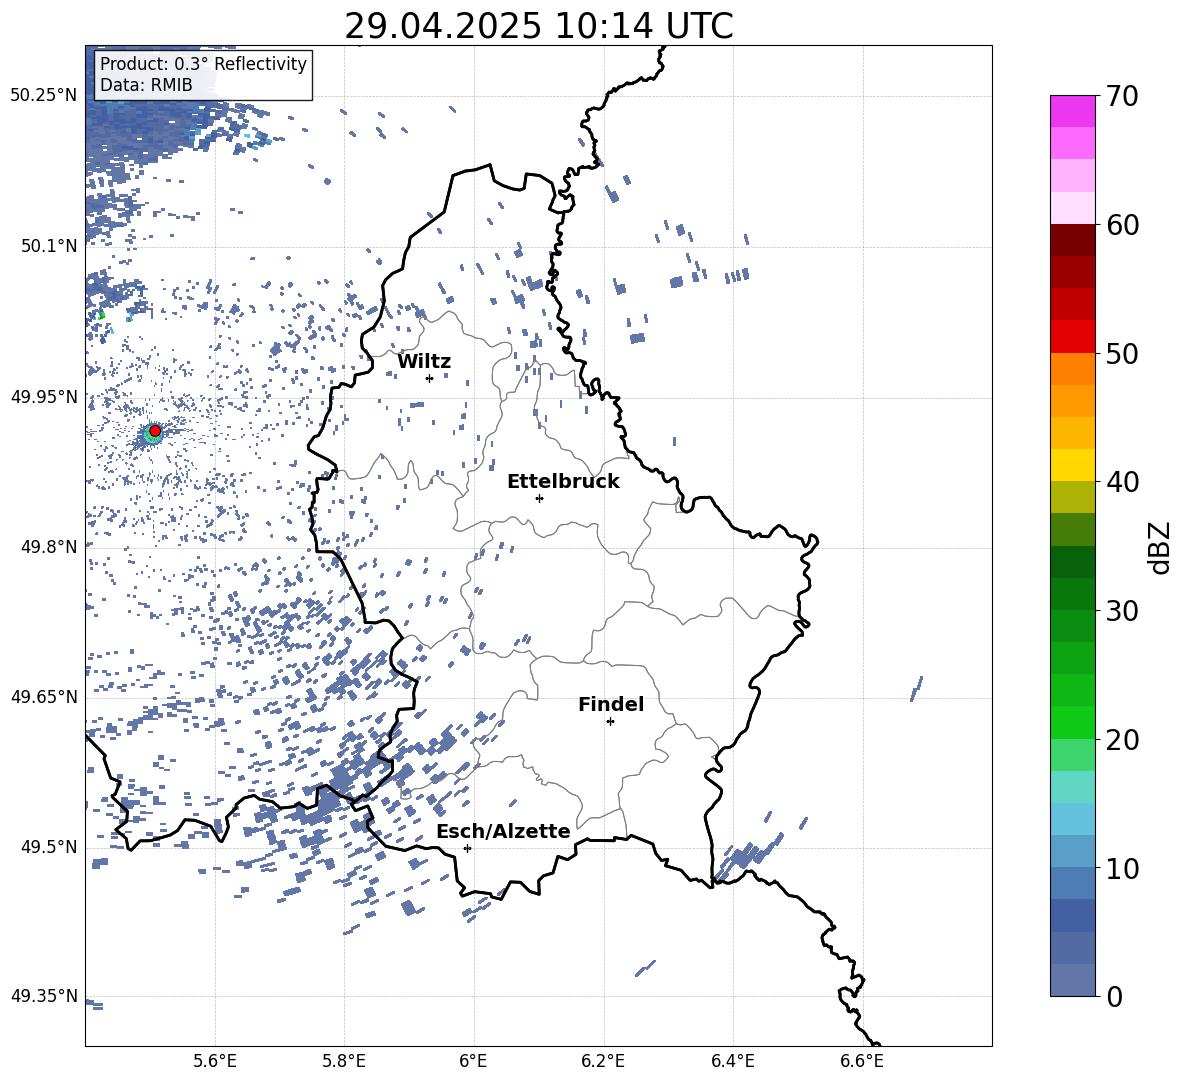Screen dimensions: 1184x1081
Task: Click the red radar site marker
Action: point(155,430)
